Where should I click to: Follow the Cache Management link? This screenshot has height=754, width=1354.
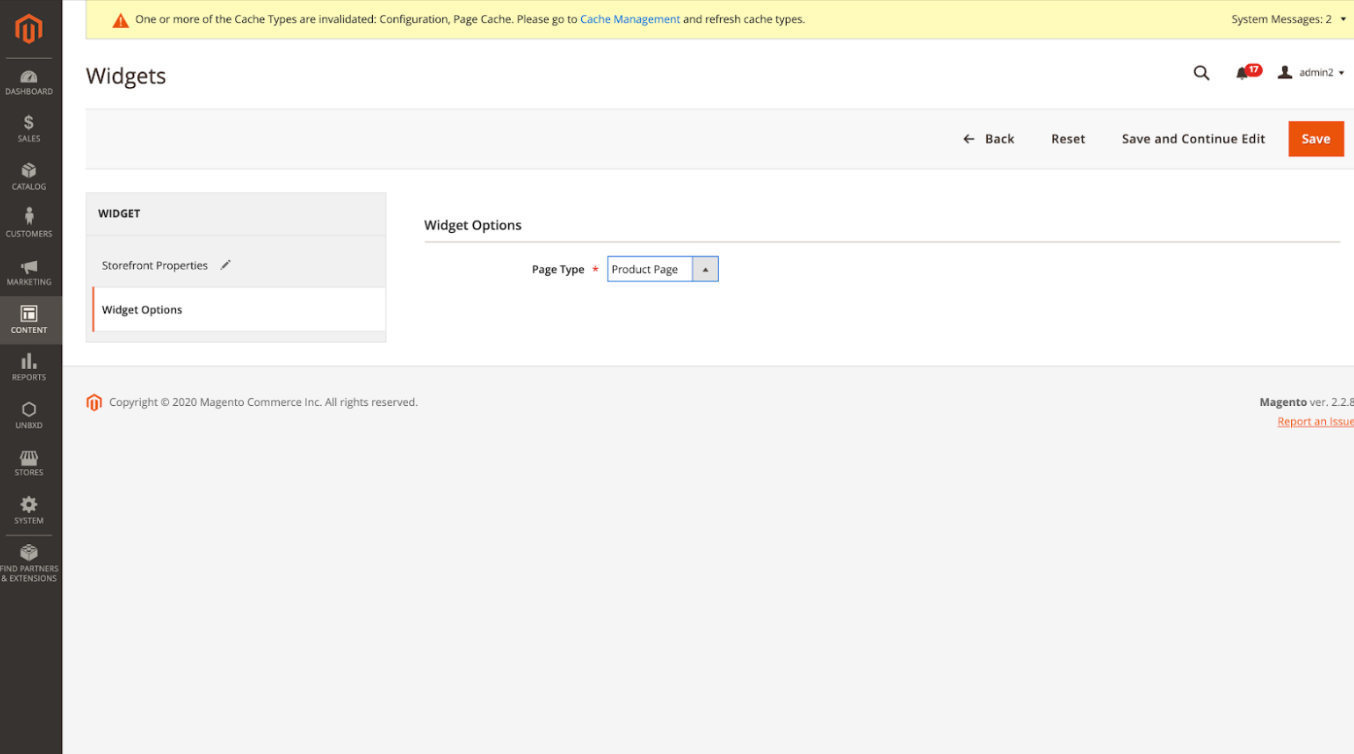[630, 19]
